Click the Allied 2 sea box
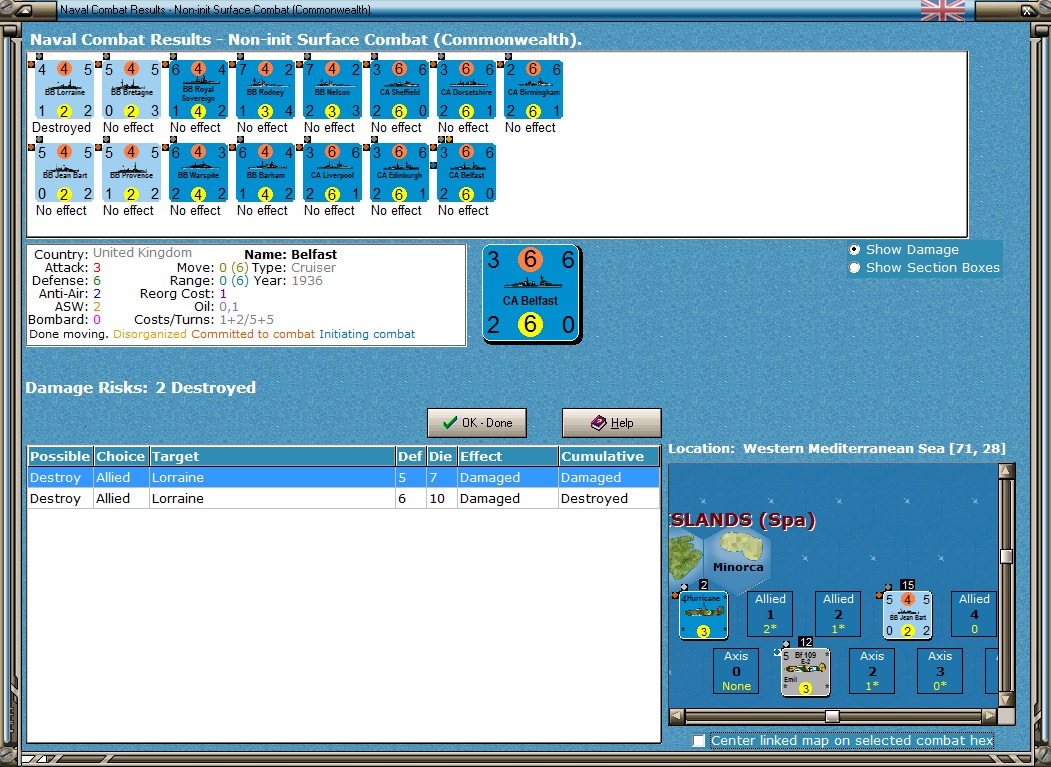 [838, 614]
